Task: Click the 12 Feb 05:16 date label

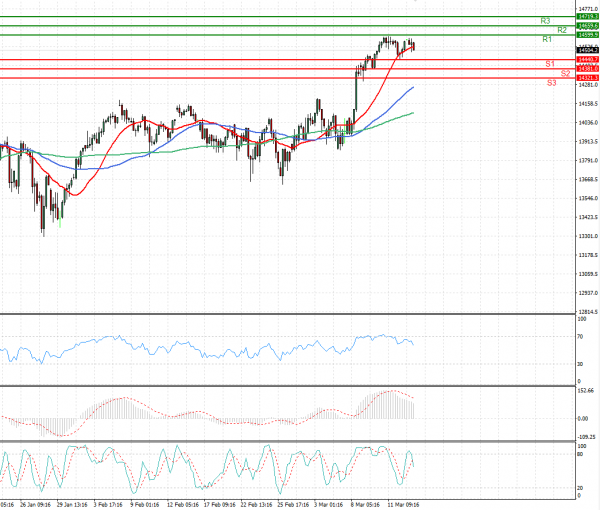Action: (x=183, y=505)
